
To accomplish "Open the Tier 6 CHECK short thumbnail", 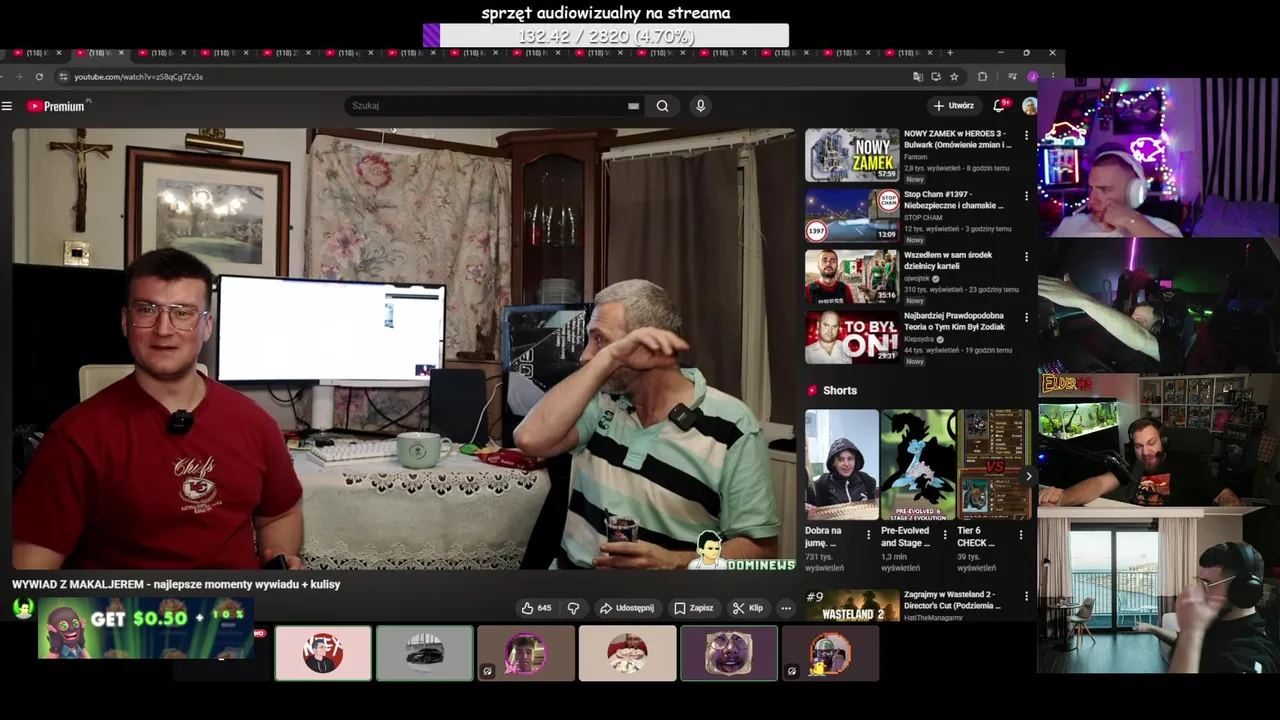I will click(994, 464).
